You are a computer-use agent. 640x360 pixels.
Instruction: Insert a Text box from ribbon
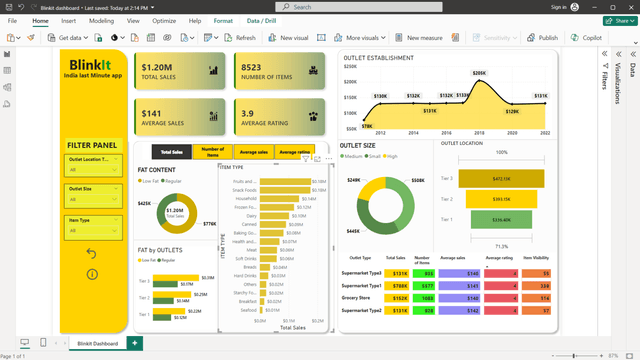point(321,38)
